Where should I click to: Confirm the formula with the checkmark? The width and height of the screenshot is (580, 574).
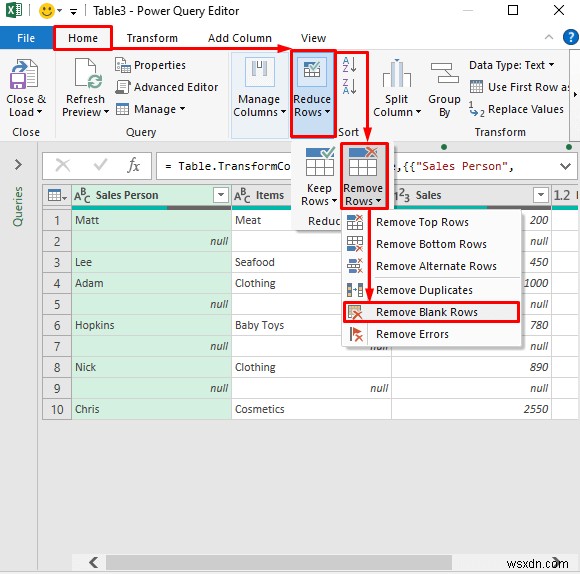100,165
